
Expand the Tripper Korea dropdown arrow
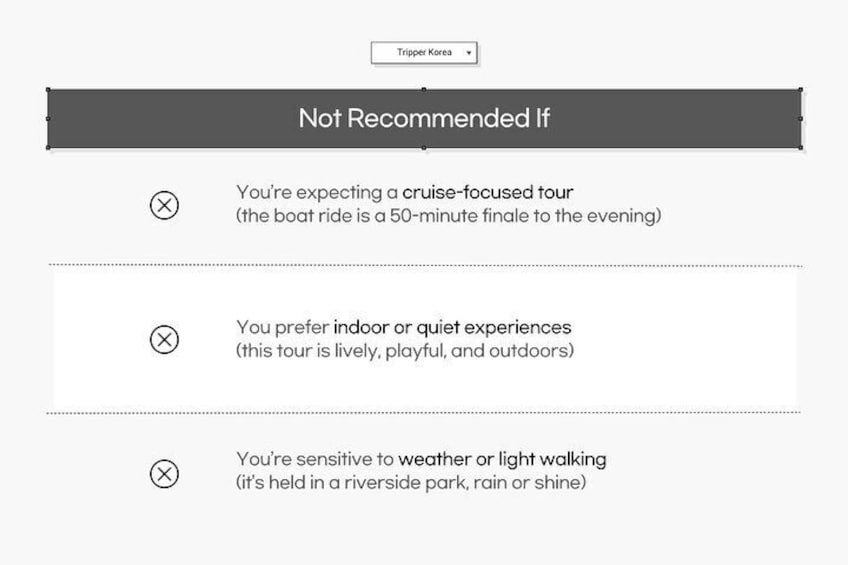468,53
